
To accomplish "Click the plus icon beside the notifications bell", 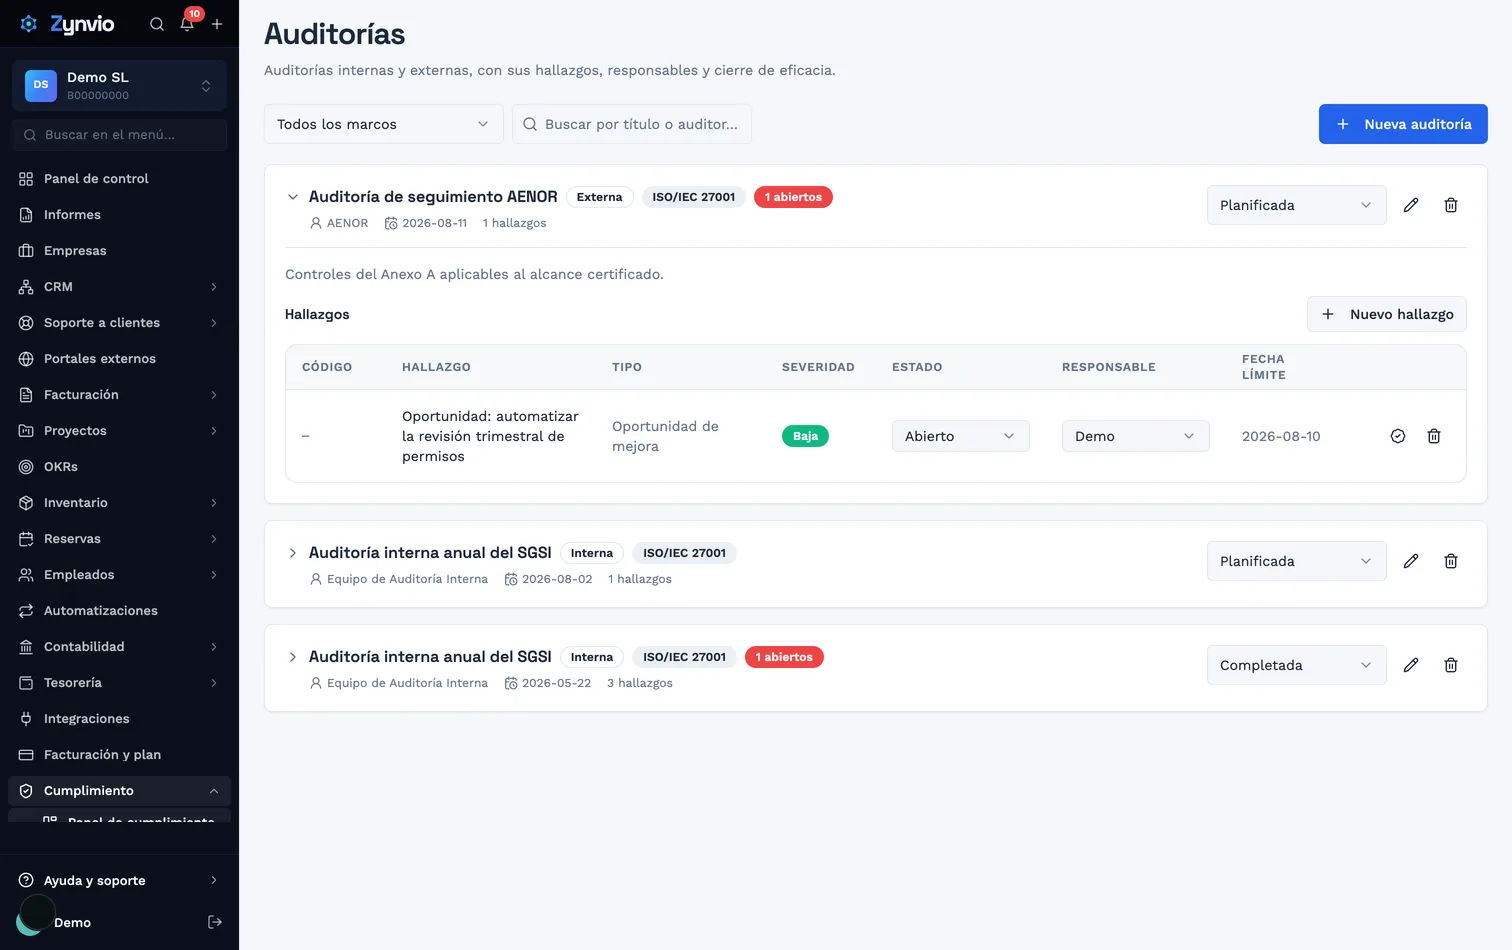I will point(217,24).
